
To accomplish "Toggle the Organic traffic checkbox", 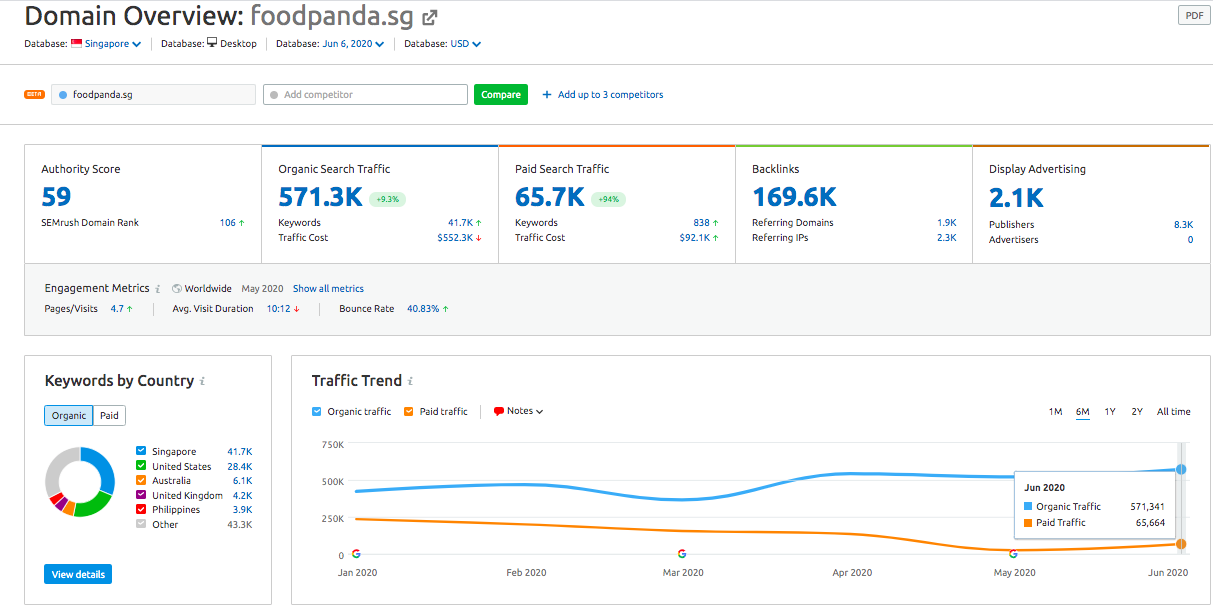I will click(317, 411).
